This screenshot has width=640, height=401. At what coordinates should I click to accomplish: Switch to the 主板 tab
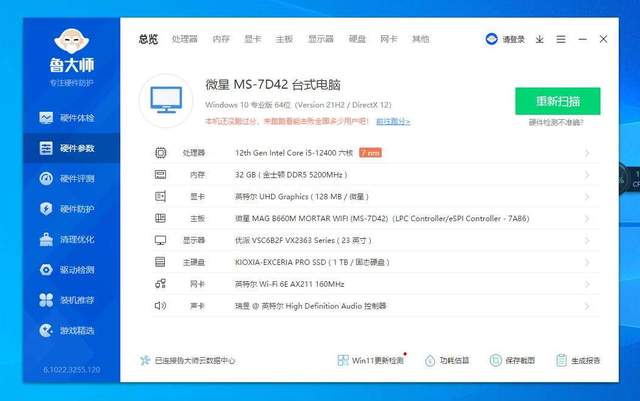284,39
